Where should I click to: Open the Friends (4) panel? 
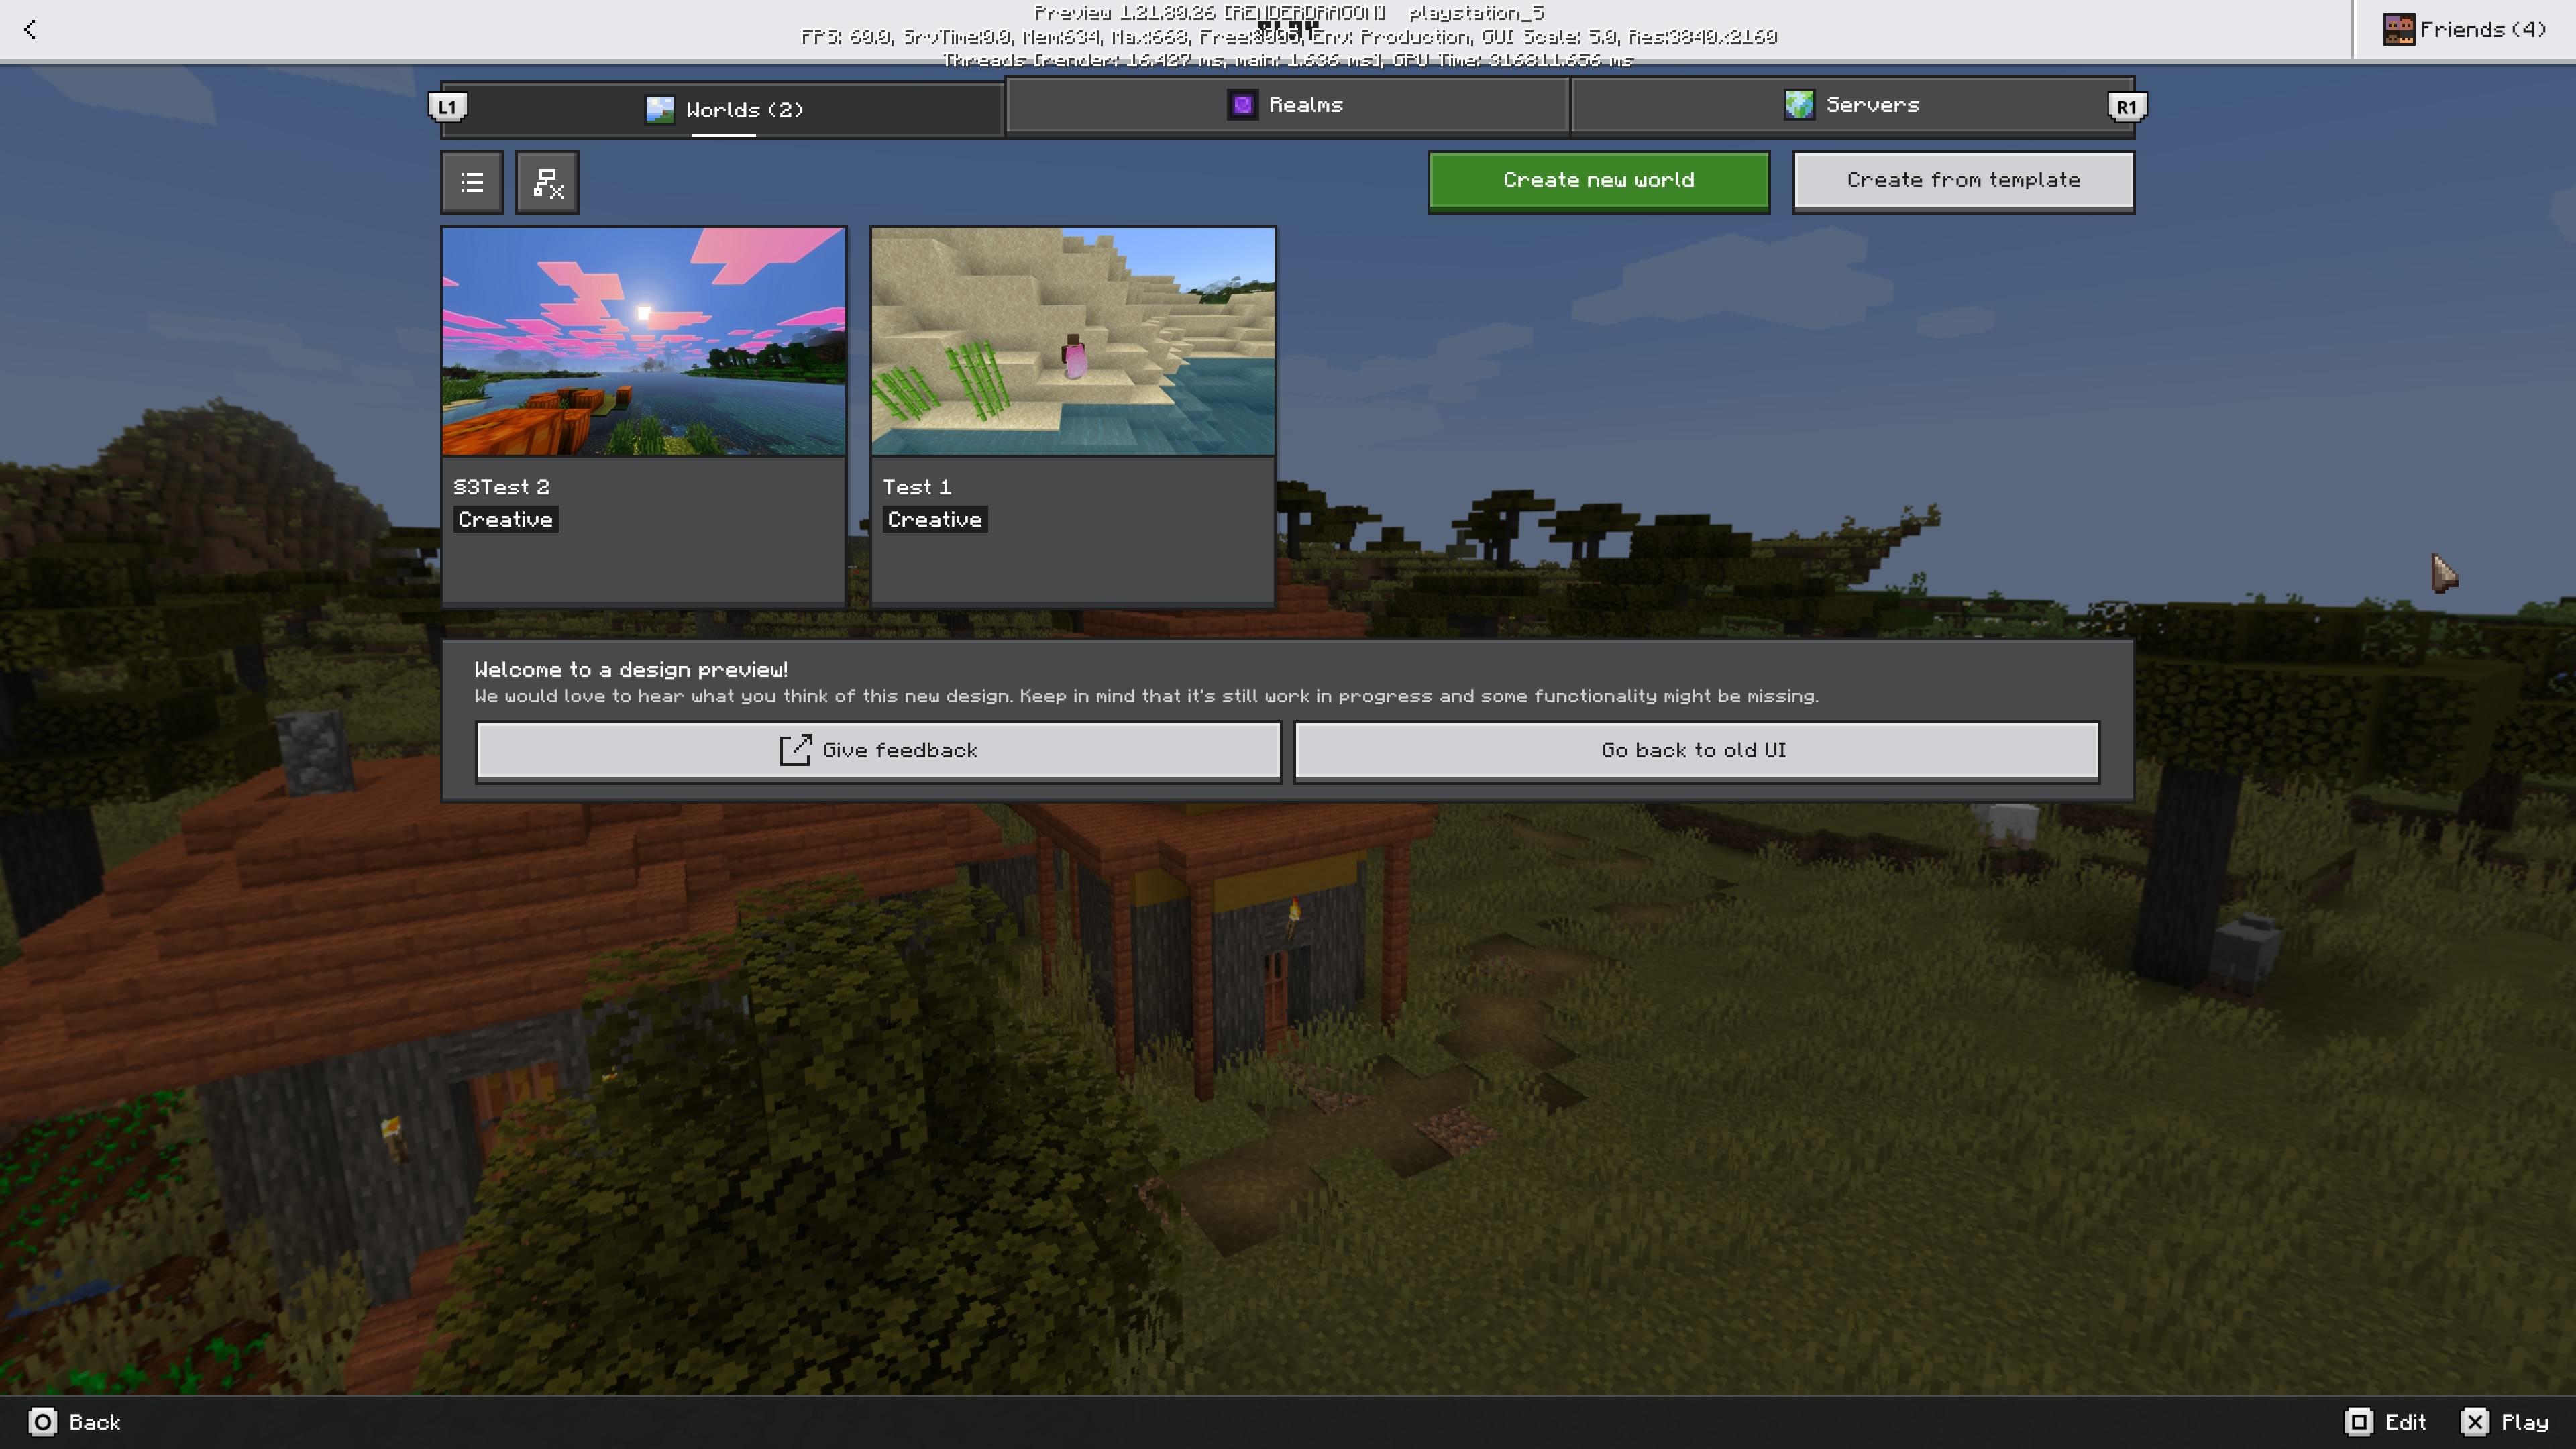tap(2464, 30)
